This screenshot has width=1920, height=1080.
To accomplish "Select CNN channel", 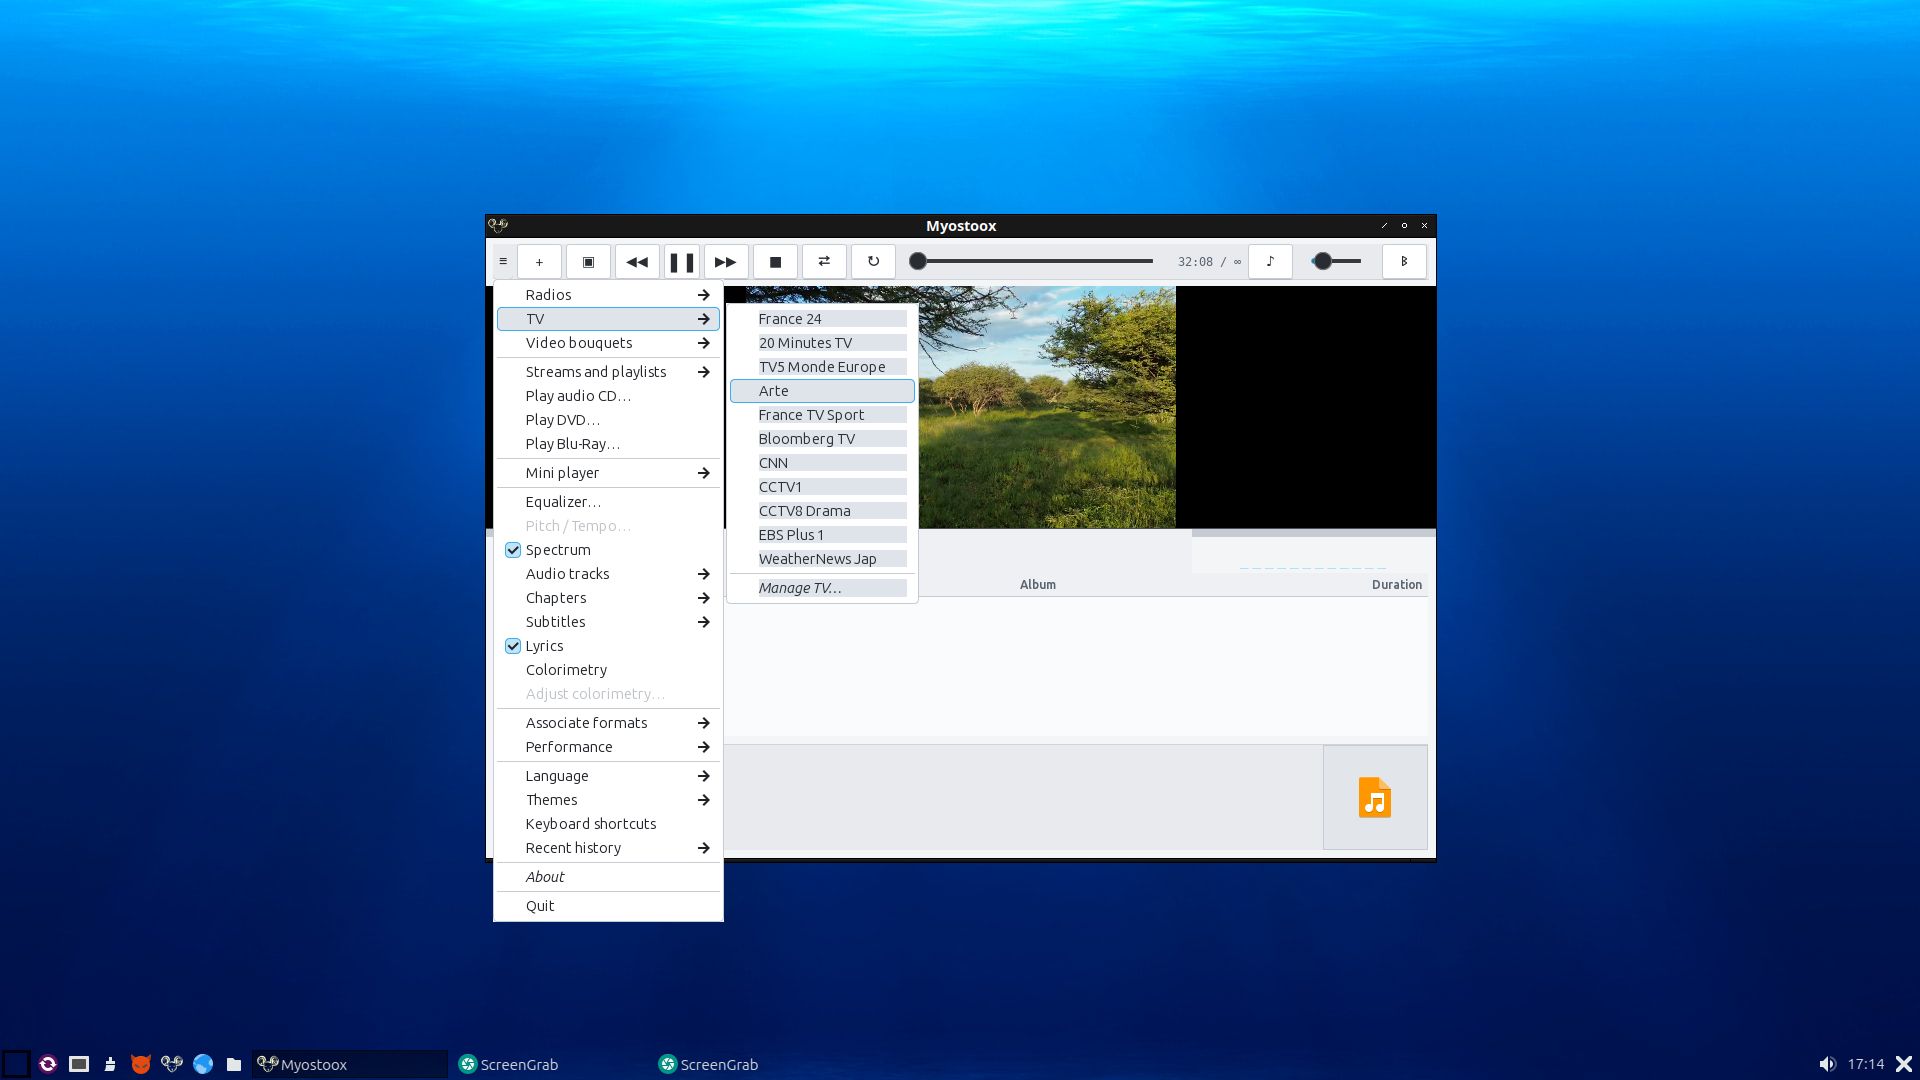I will [822, 463].
